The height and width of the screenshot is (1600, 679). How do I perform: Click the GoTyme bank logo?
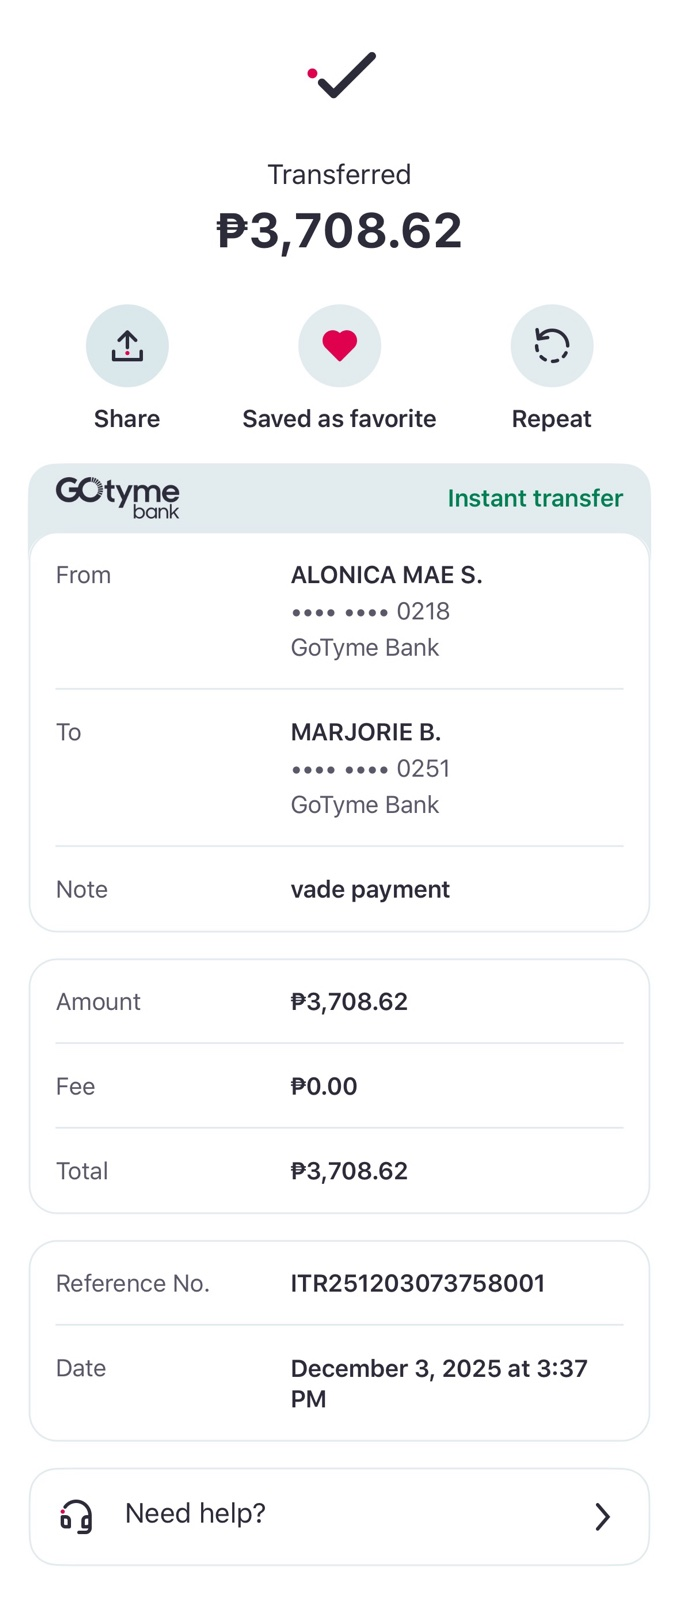(118, 497)
